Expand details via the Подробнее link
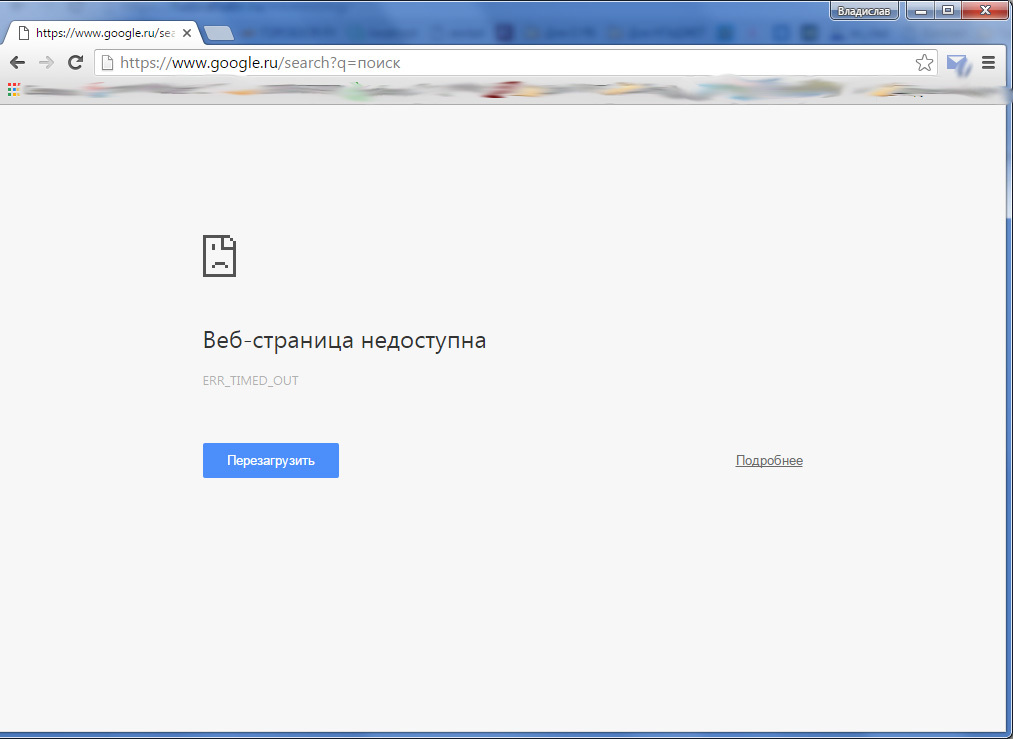 (769, 461)
